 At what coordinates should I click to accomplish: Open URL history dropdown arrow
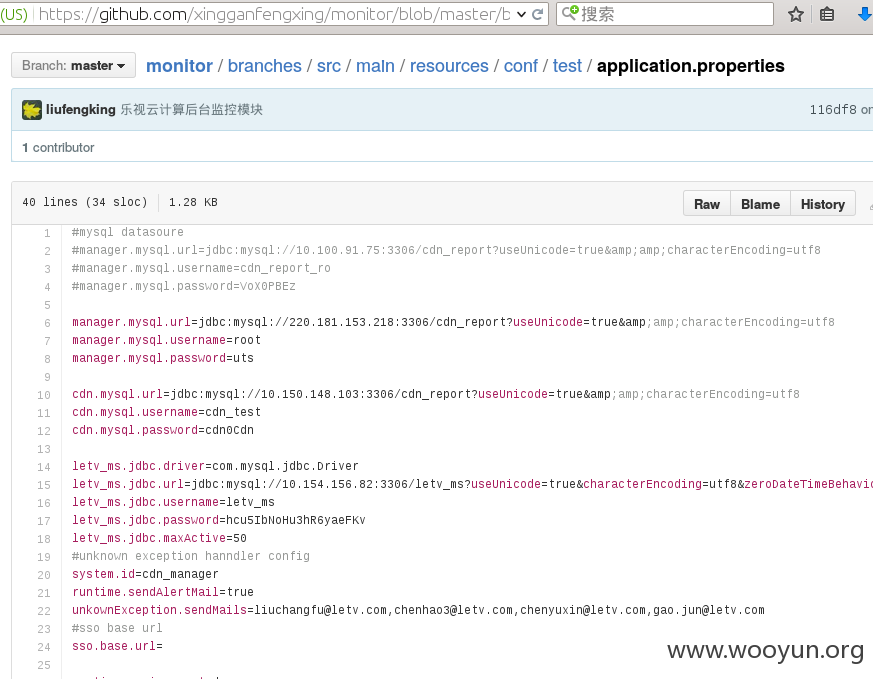pyautogui.click(x=521, y=14)
